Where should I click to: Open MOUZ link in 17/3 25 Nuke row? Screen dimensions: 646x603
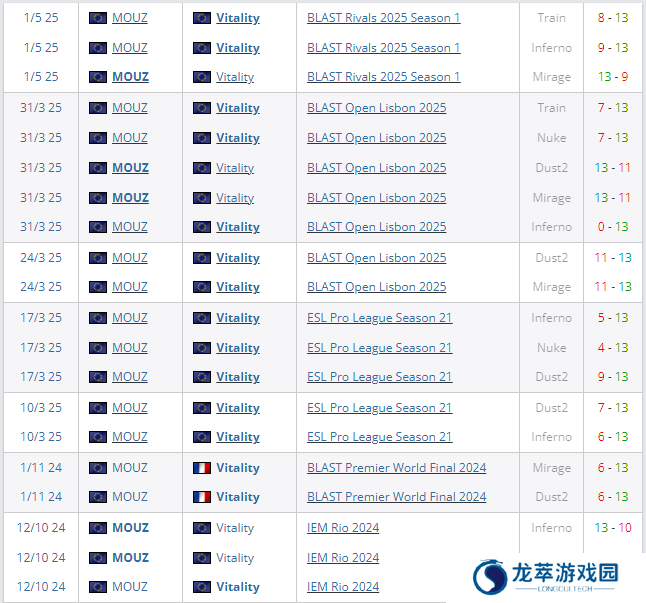pos(130,348)
